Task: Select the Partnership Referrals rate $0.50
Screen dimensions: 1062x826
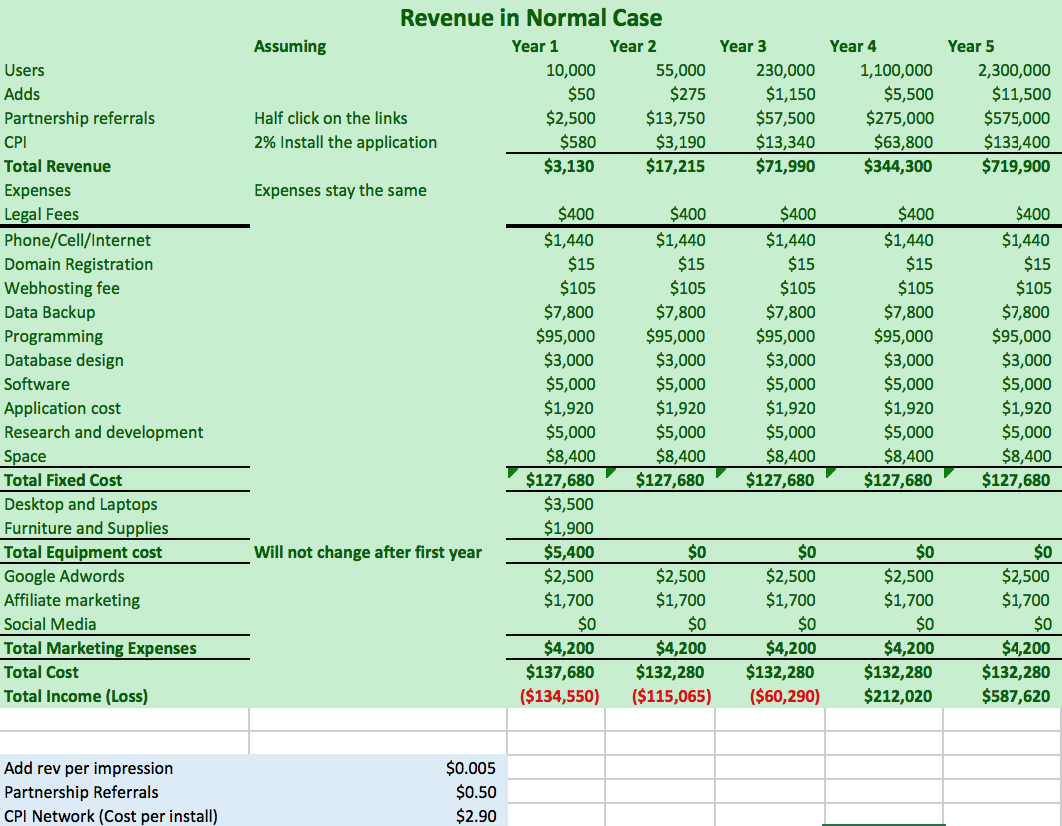Action: click(x=475, y=792)
